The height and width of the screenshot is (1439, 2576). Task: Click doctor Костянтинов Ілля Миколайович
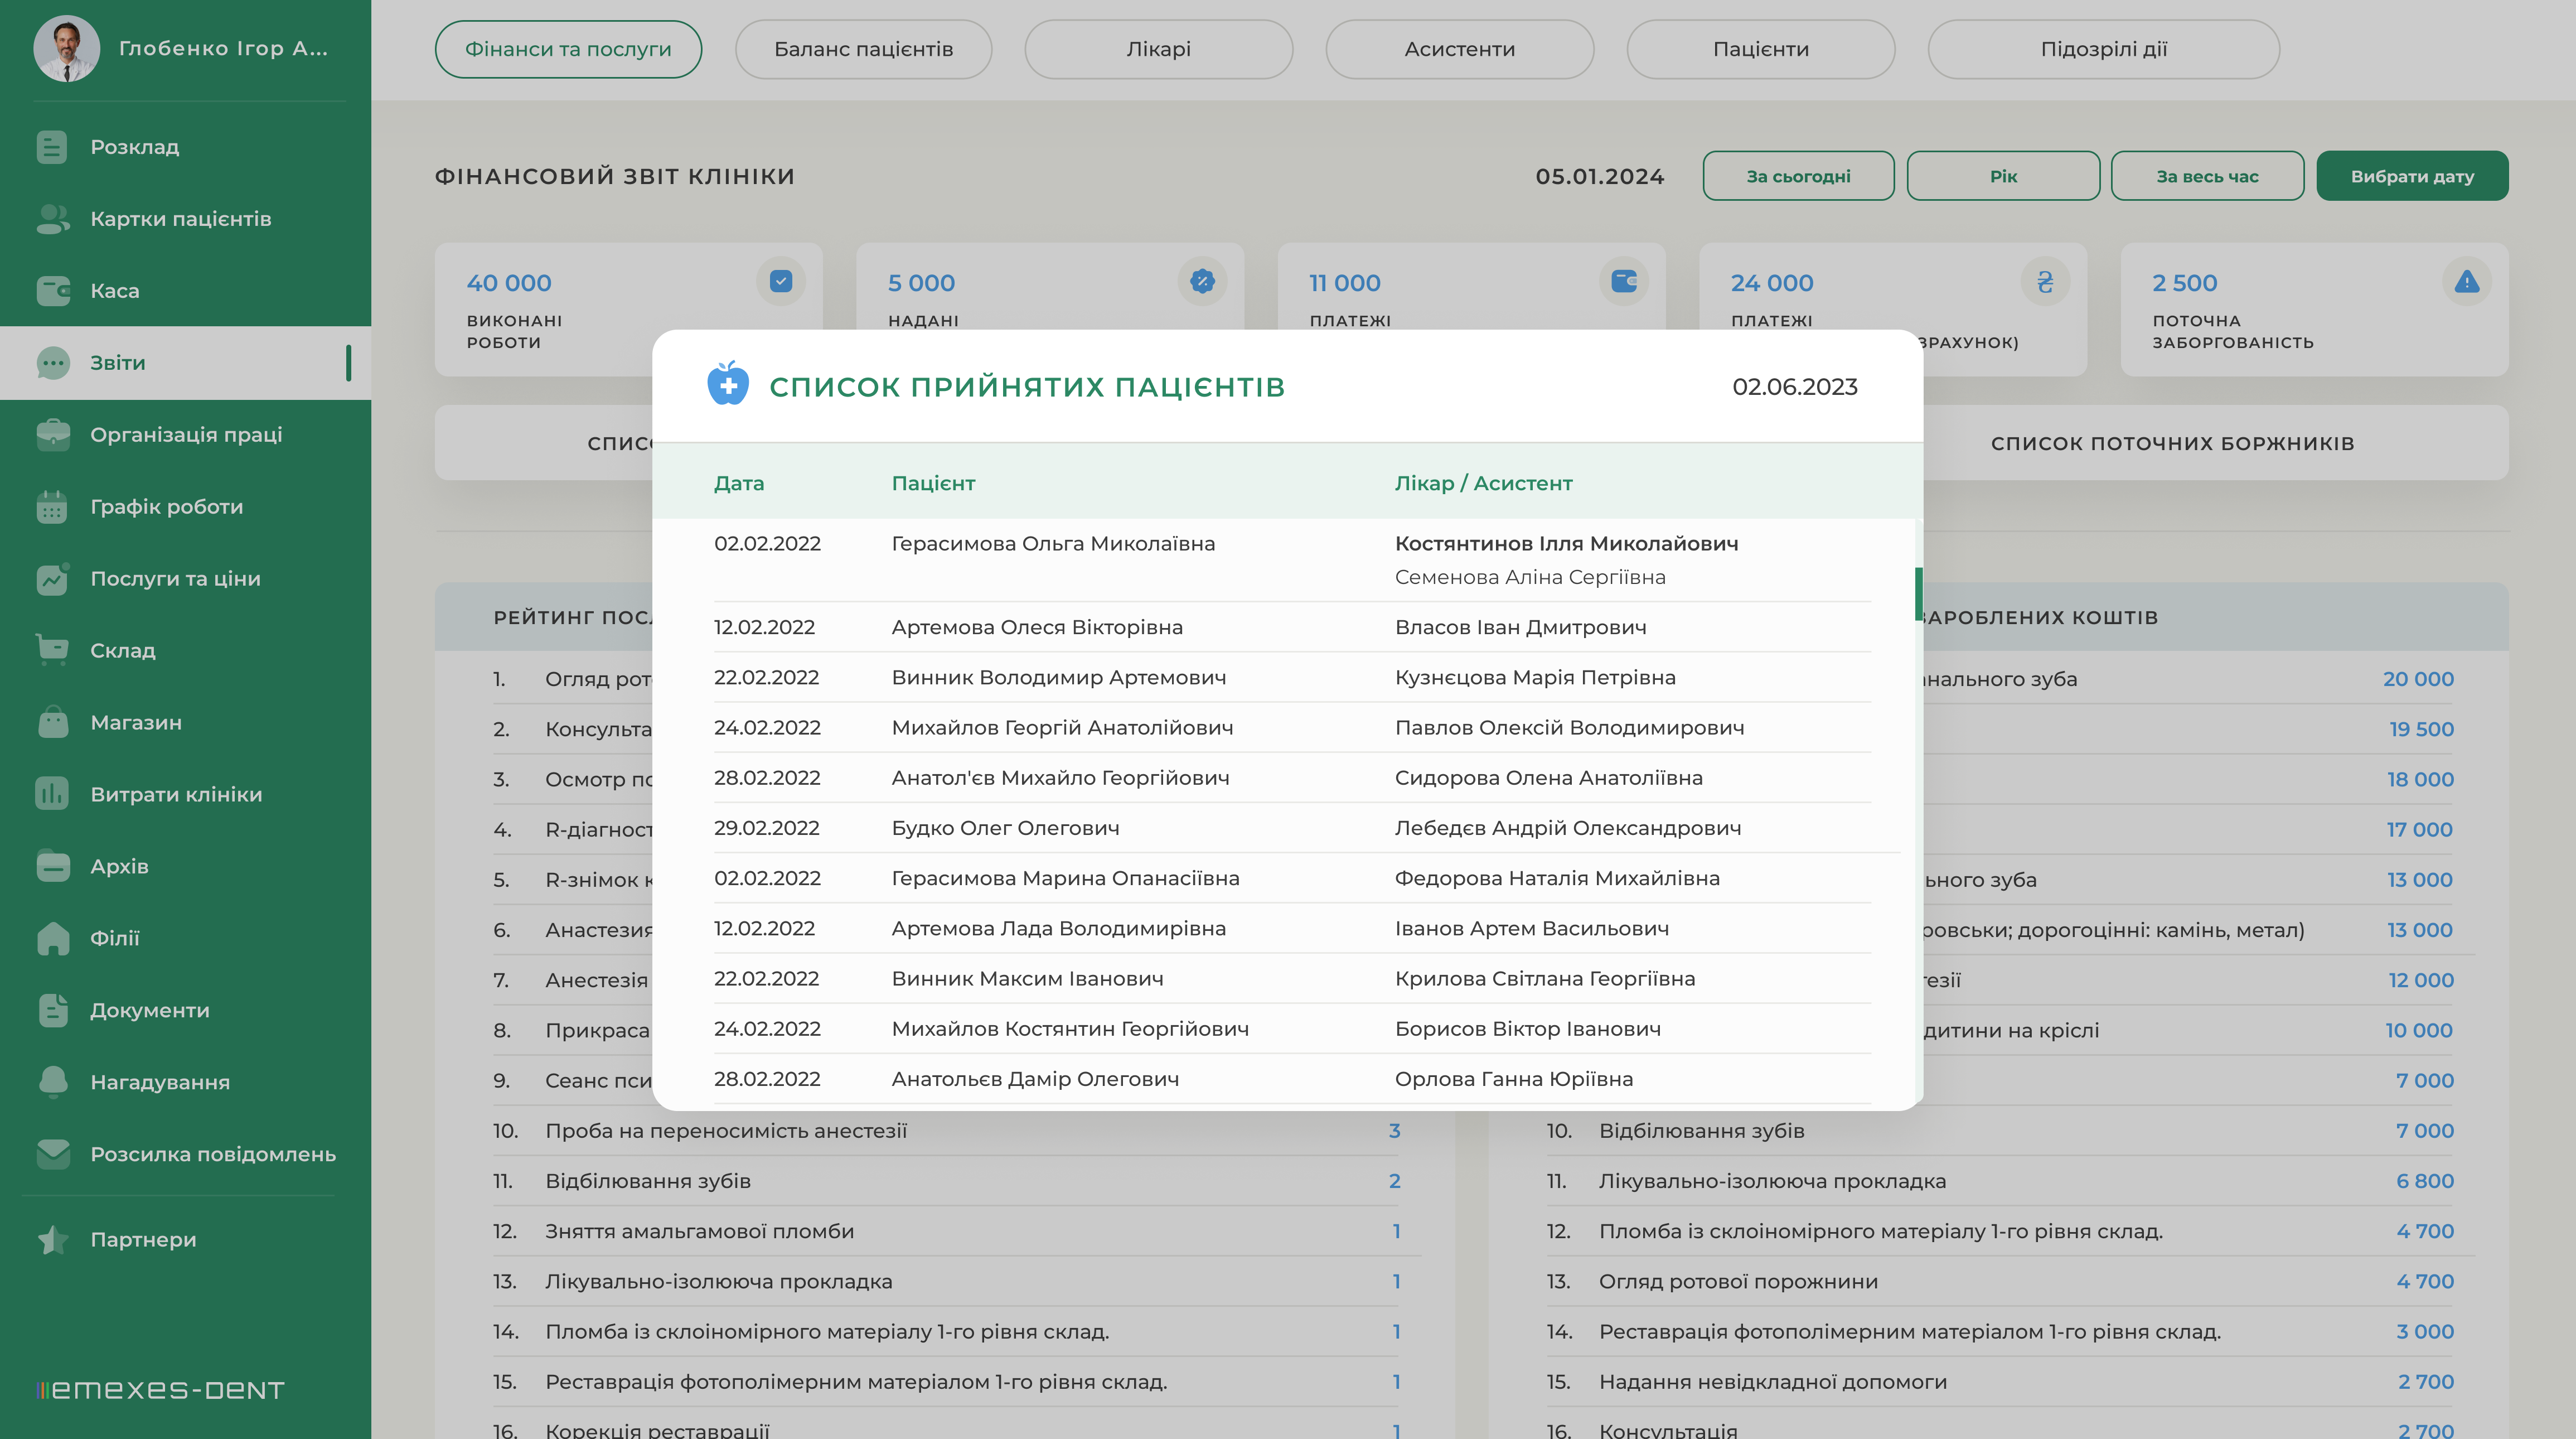pyautogui.click(x=1566, y=543)
